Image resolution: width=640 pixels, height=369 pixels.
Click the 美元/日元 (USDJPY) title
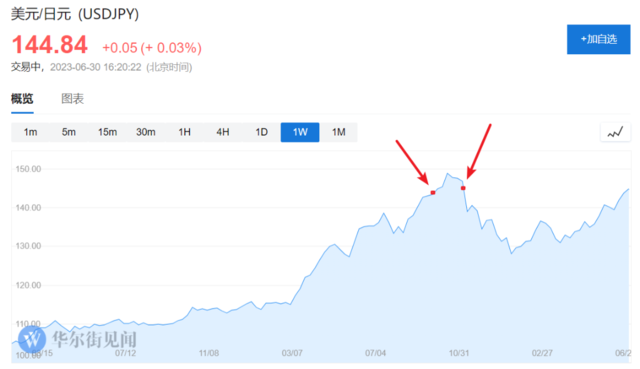tap(75, 14)
